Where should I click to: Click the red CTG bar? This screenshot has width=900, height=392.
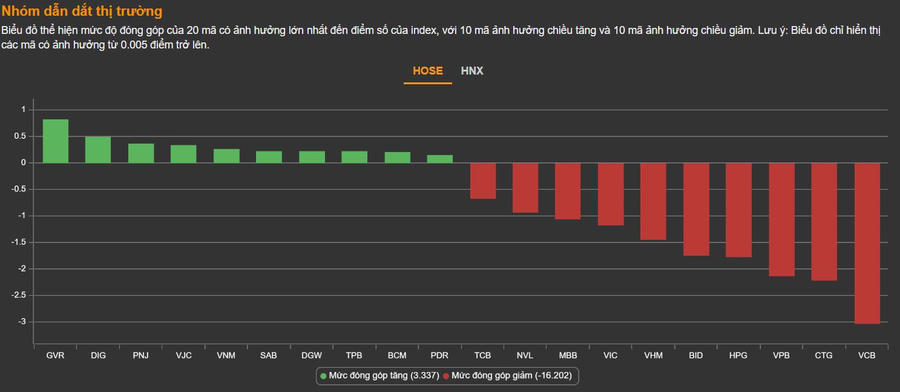point(824,222)
